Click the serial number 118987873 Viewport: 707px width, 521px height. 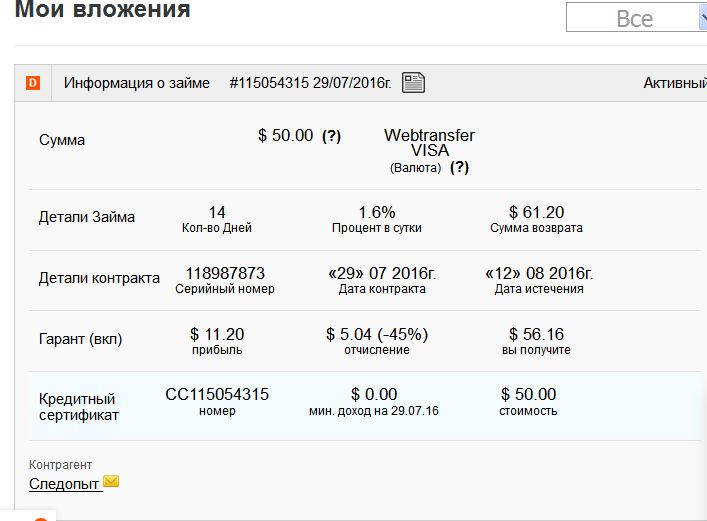coord(225,273)
